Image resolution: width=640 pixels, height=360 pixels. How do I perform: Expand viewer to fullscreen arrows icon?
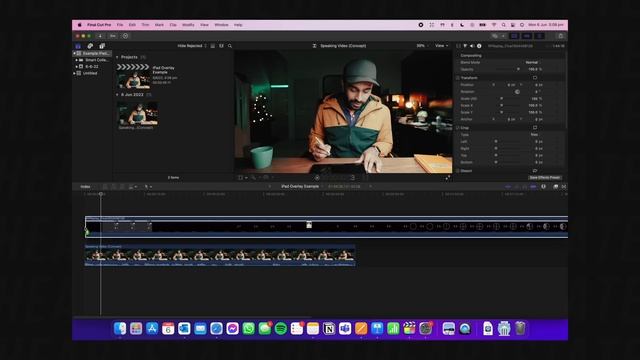coord(448,178)
